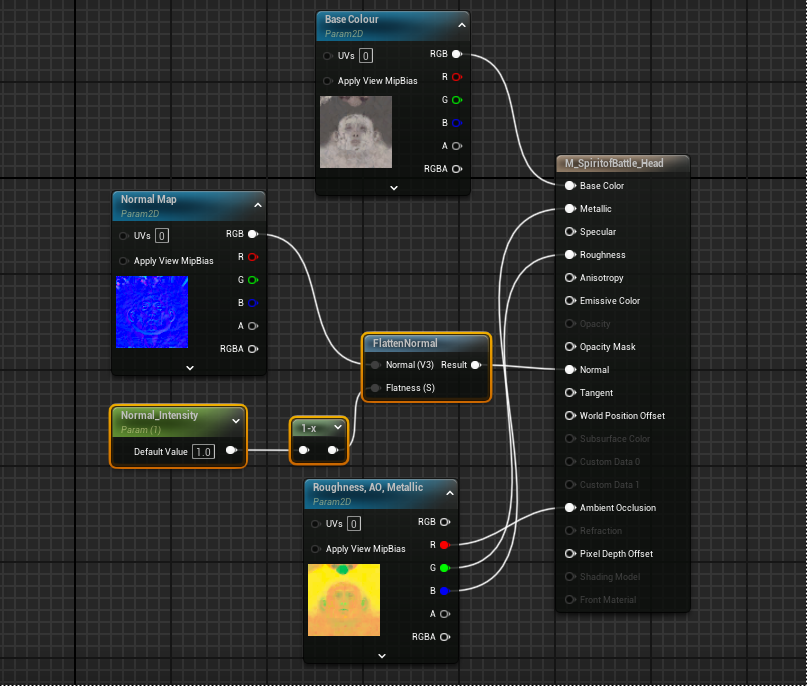Click the RGB output pin of Normal Map node
The height and width of the screenshot is (686, 807).
253,234
